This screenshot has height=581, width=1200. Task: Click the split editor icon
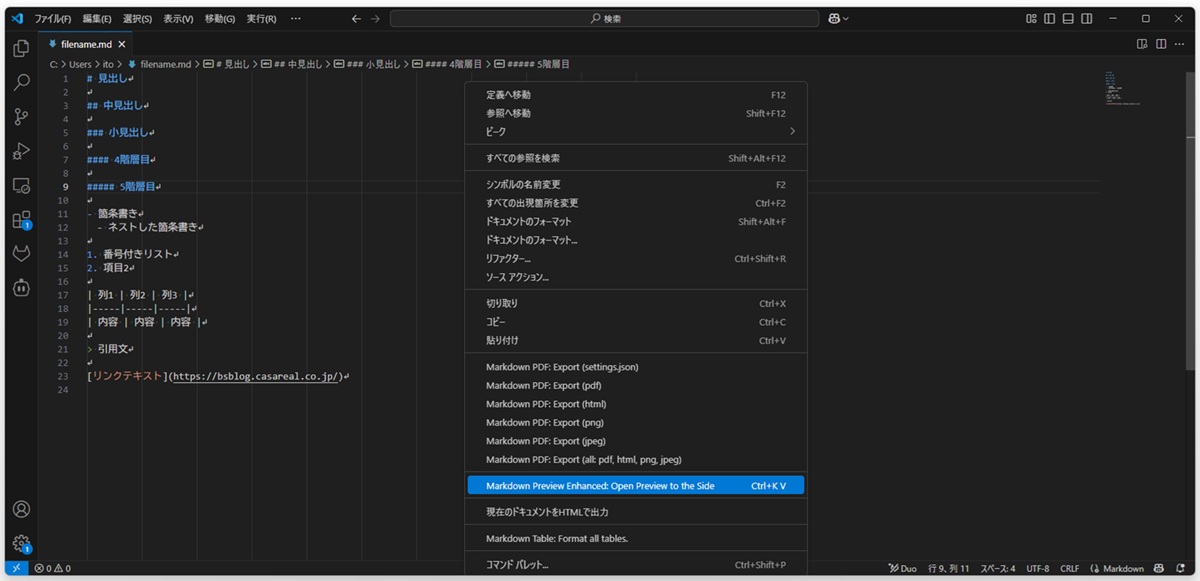[x=1161, y=44]
